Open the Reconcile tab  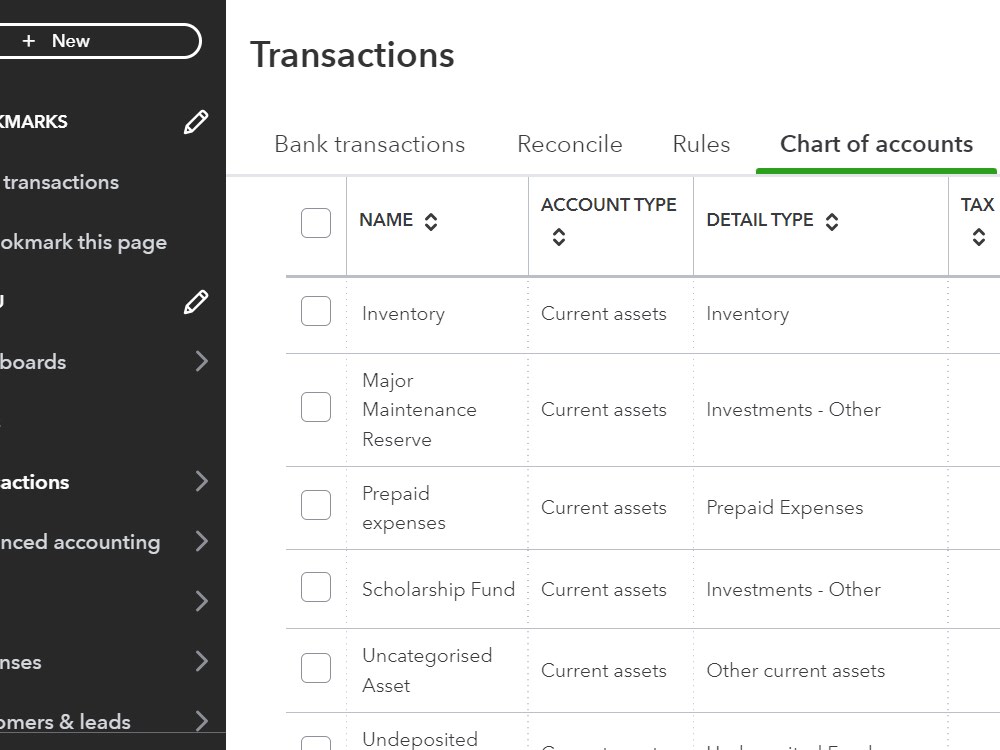[570, 144]
